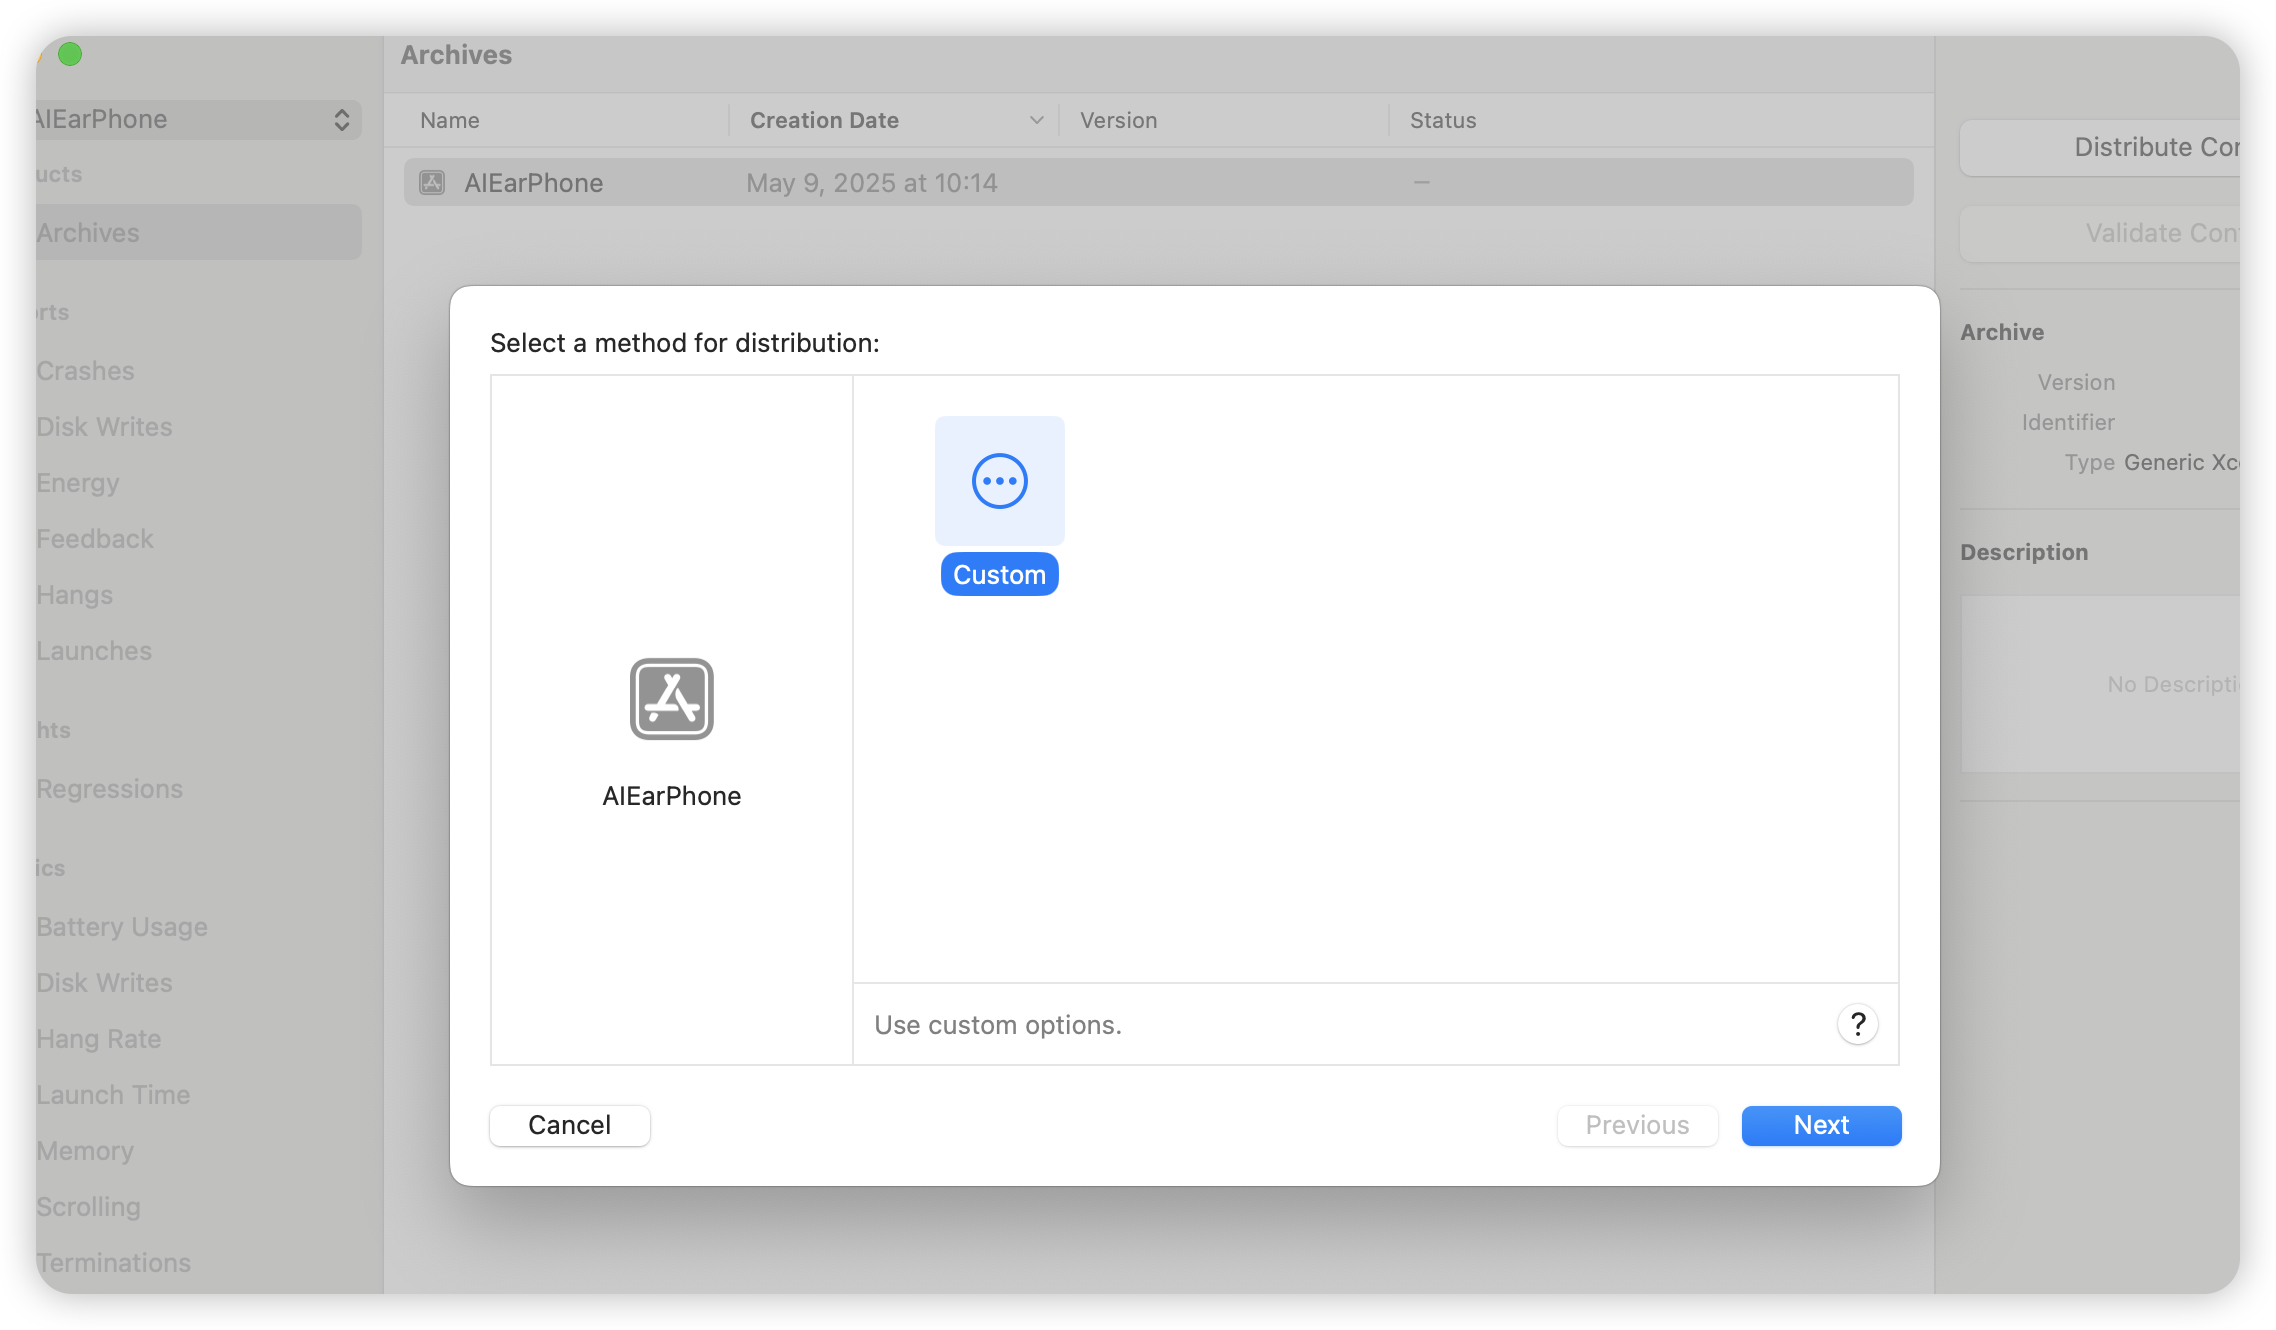Open Terminations metrics in sidebar
Image resolution: width=2276 pixels, height=1330 pixels.
click(113, 1263)
